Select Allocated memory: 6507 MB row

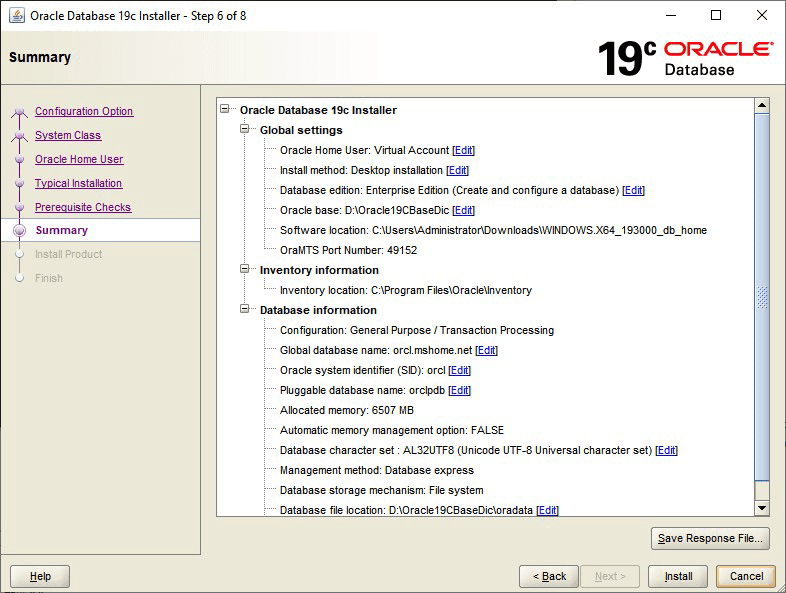[347, 411]
